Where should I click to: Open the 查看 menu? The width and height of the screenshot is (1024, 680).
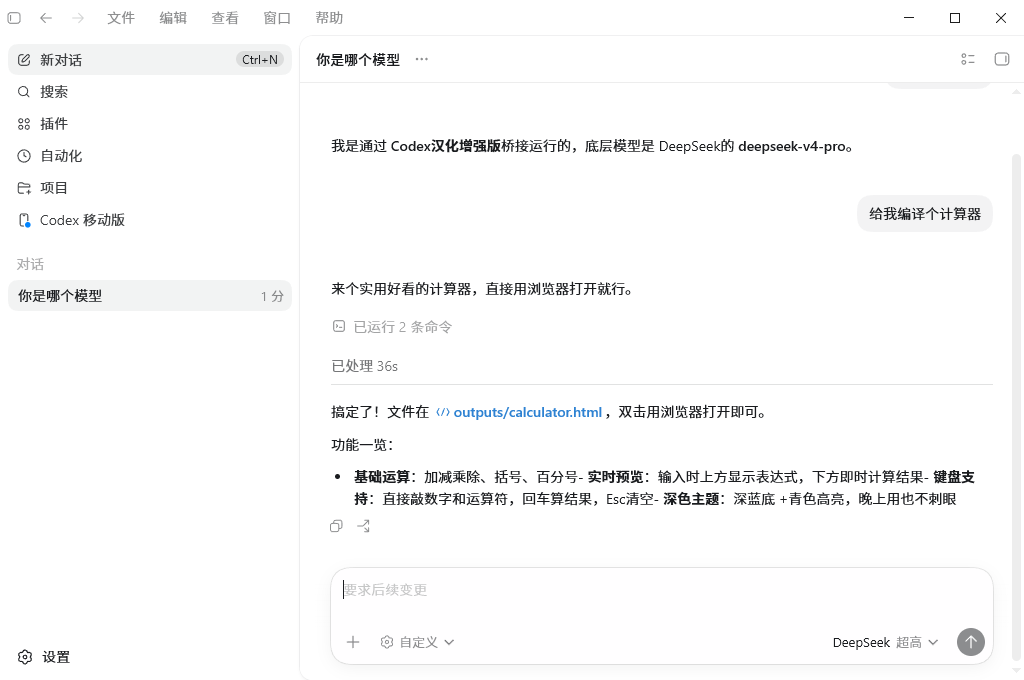[225, 18]
